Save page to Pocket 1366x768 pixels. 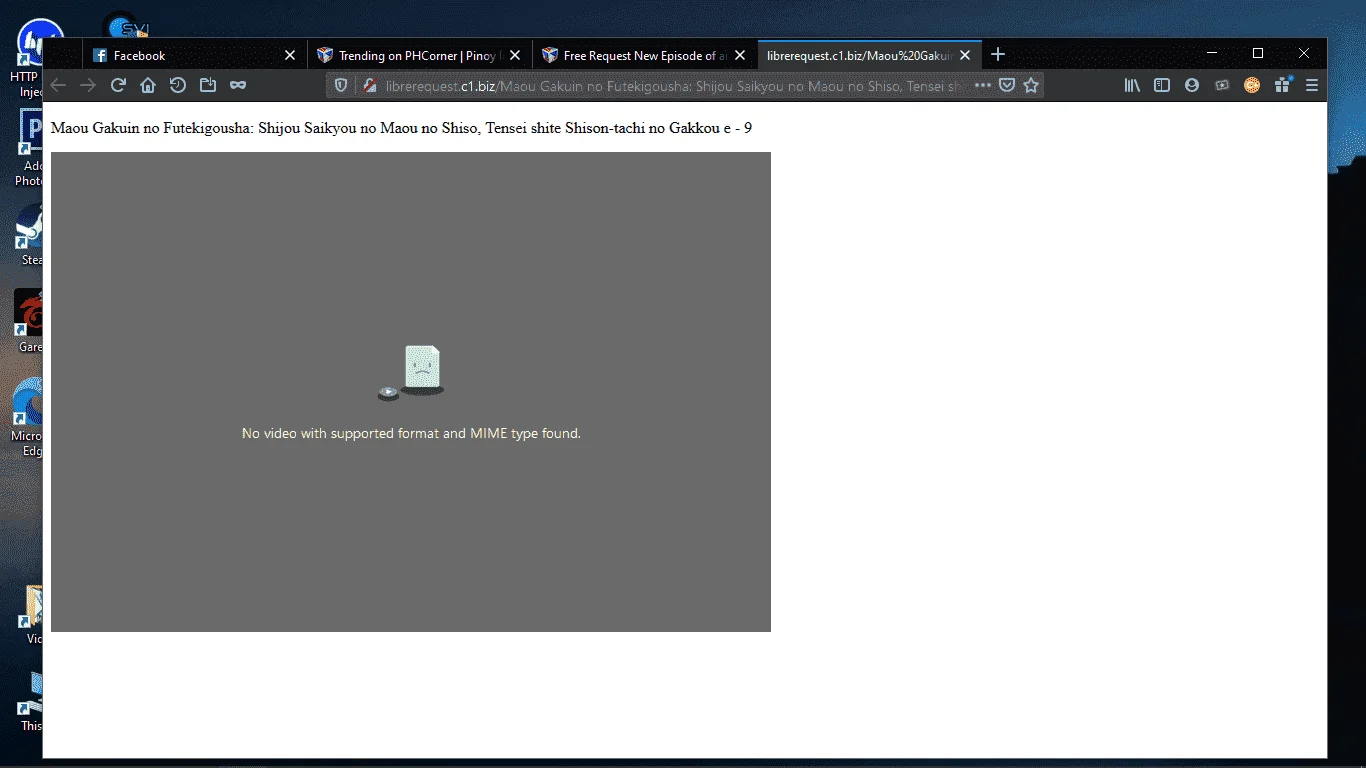click(x=1007, y=86)
